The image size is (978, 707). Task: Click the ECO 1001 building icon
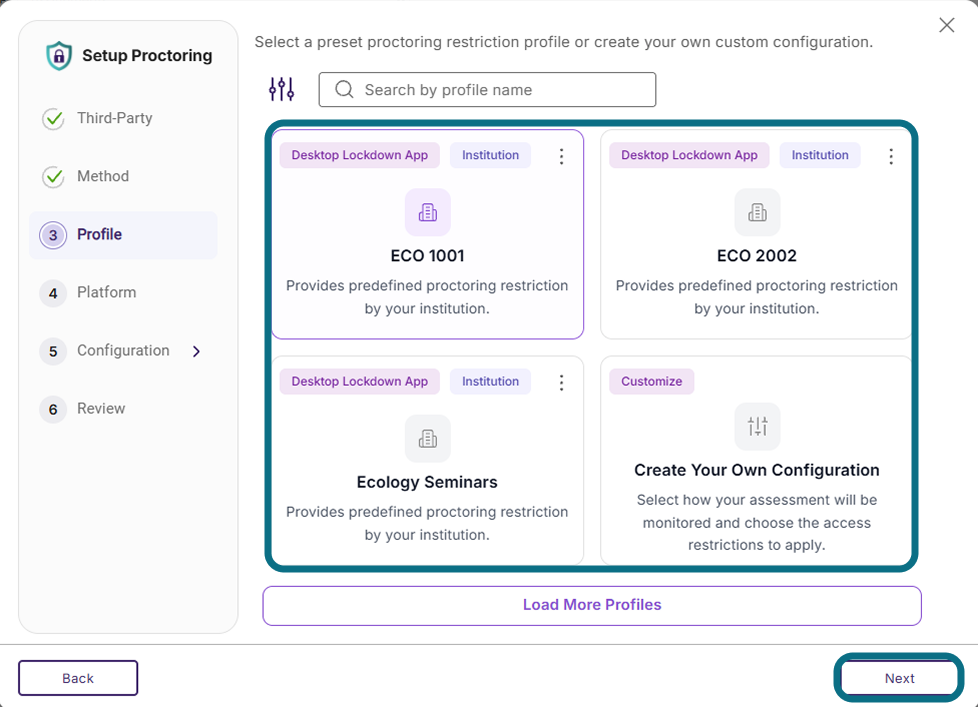coord(428,212)
